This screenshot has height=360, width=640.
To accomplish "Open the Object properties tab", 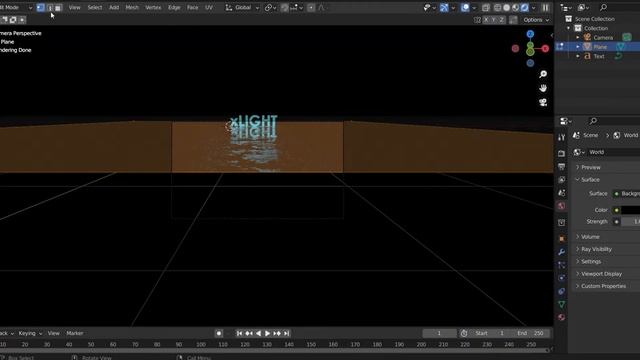I will pos(562,238).
